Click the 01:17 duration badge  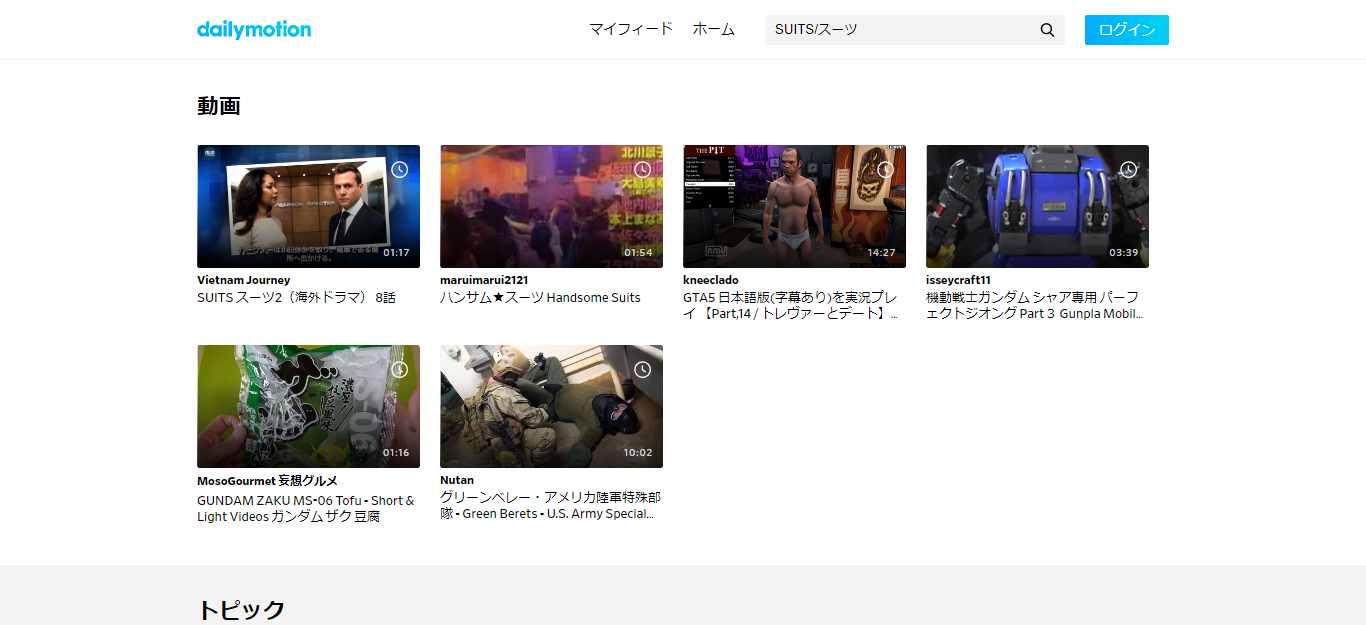point(396,253)
